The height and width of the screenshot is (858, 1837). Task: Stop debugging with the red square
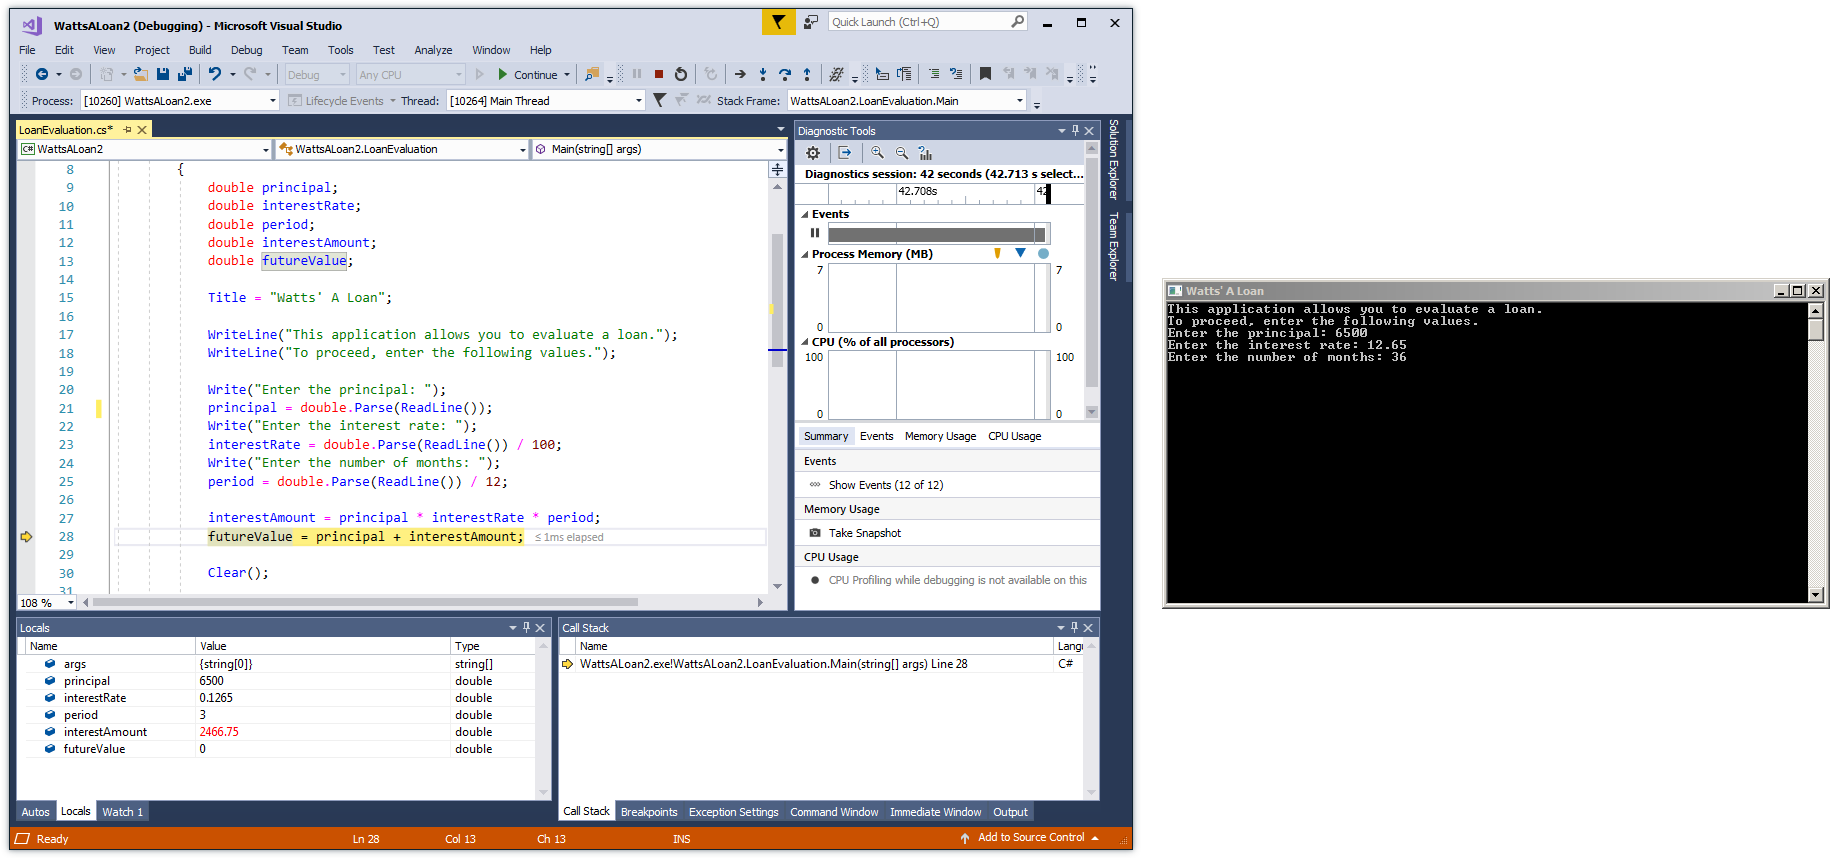[659, 74]
